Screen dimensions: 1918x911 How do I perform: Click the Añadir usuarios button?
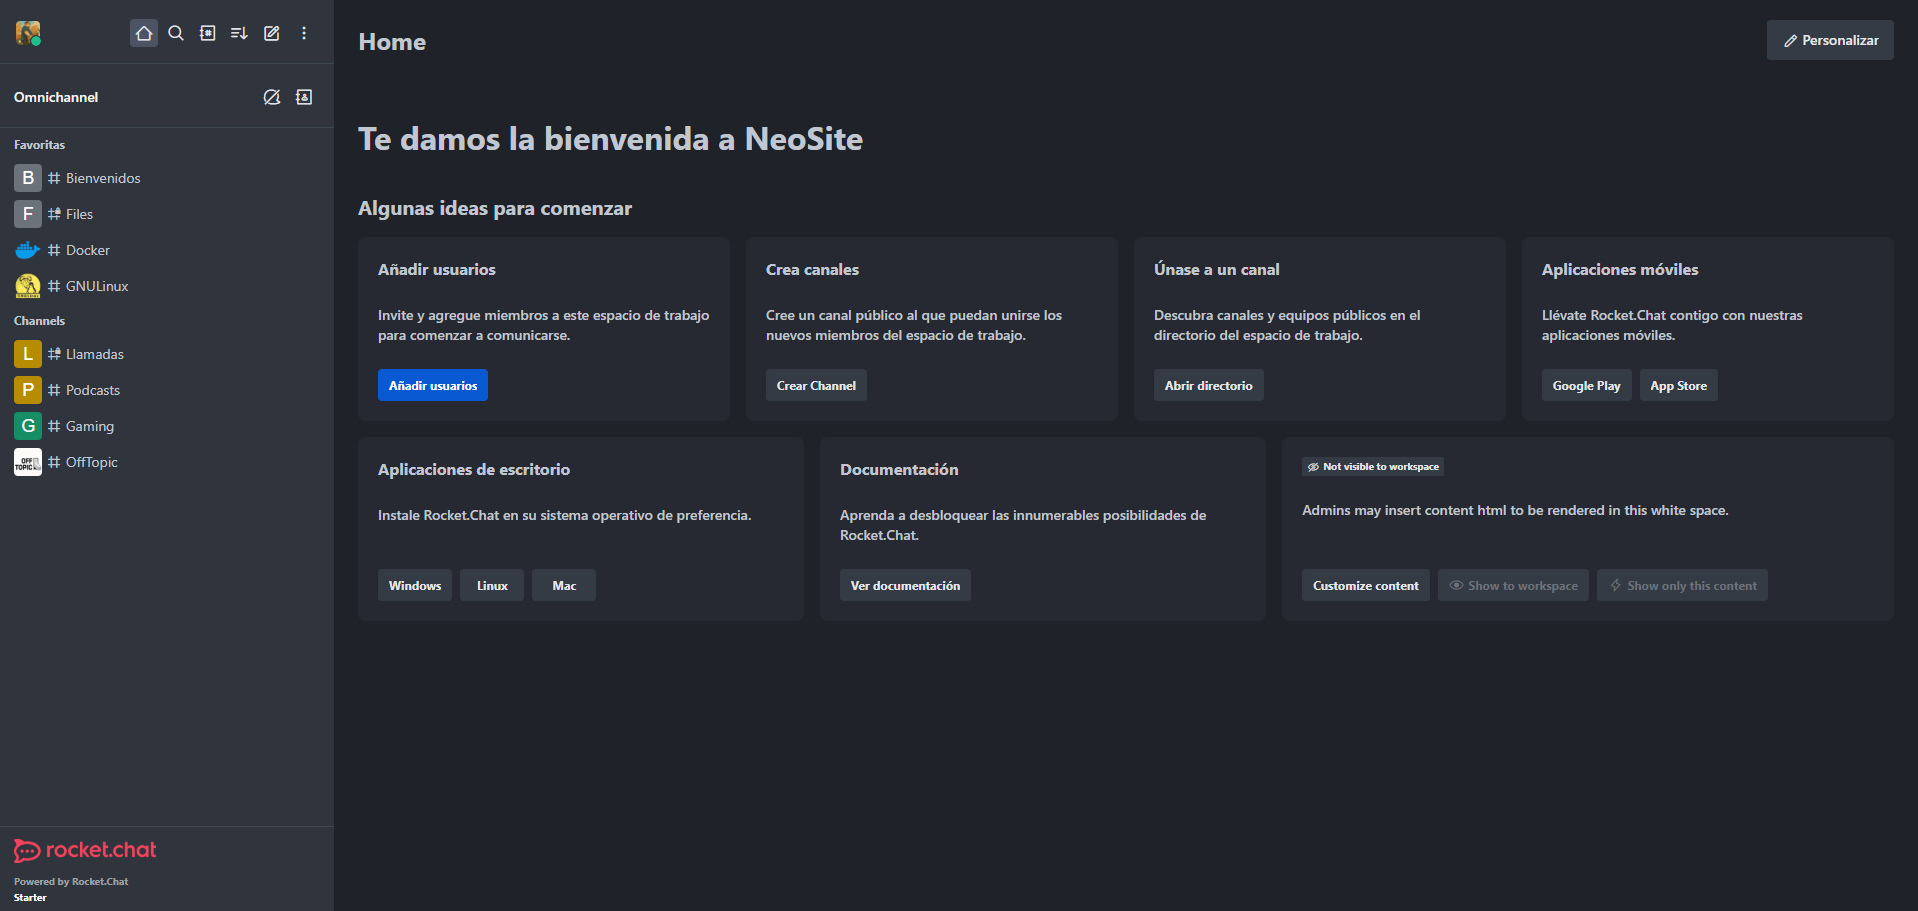click(x=432, y=386)
